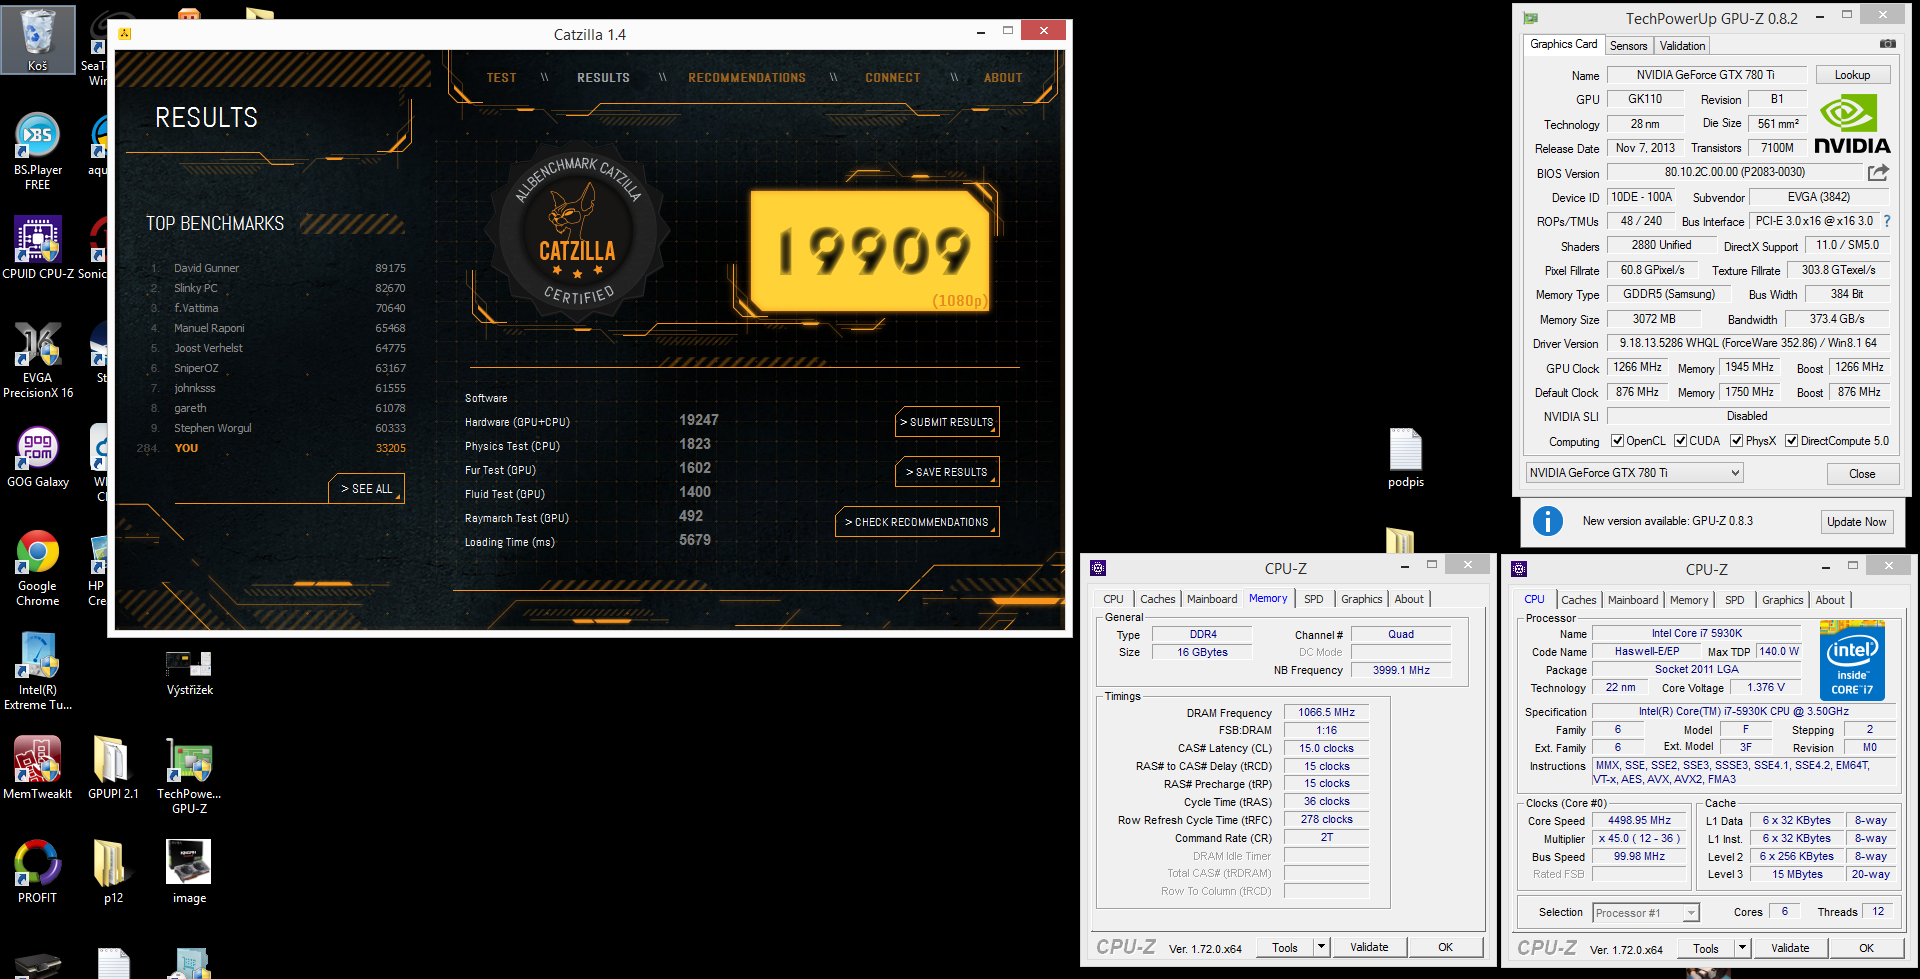This screenshot has width=1920, height=979.
Task: Switch to the Sensors tab in GPU-Z
Action: [1628, 46]
